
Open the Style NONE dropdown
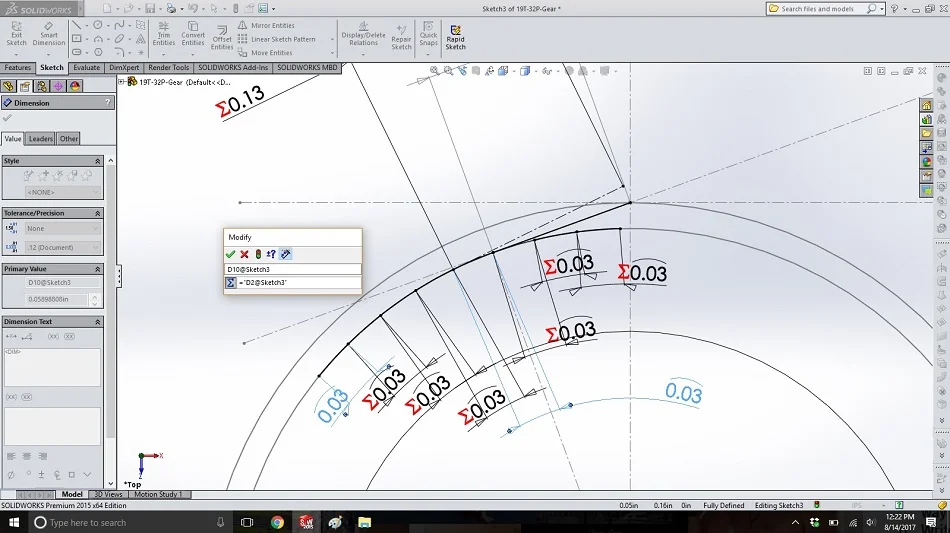click(x=62, y=192)
